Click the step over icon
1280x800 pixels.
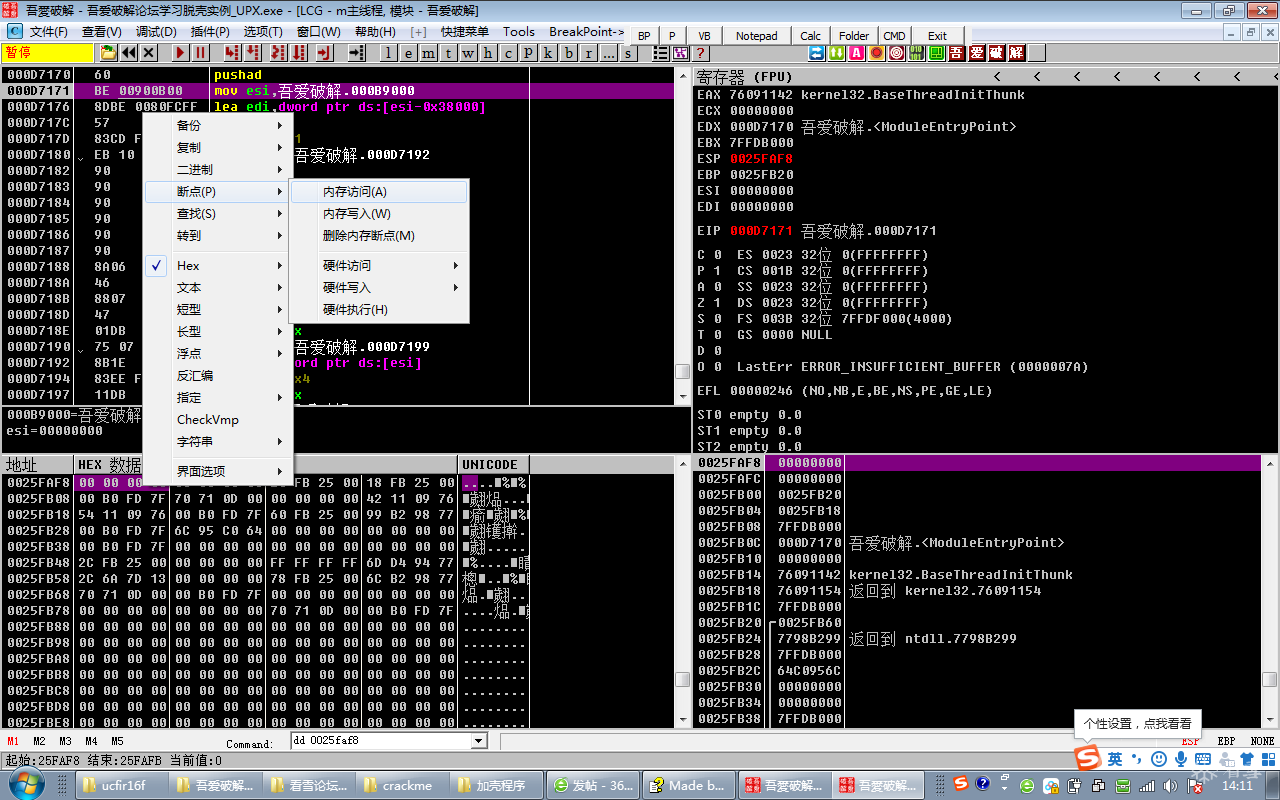[251, 52]
